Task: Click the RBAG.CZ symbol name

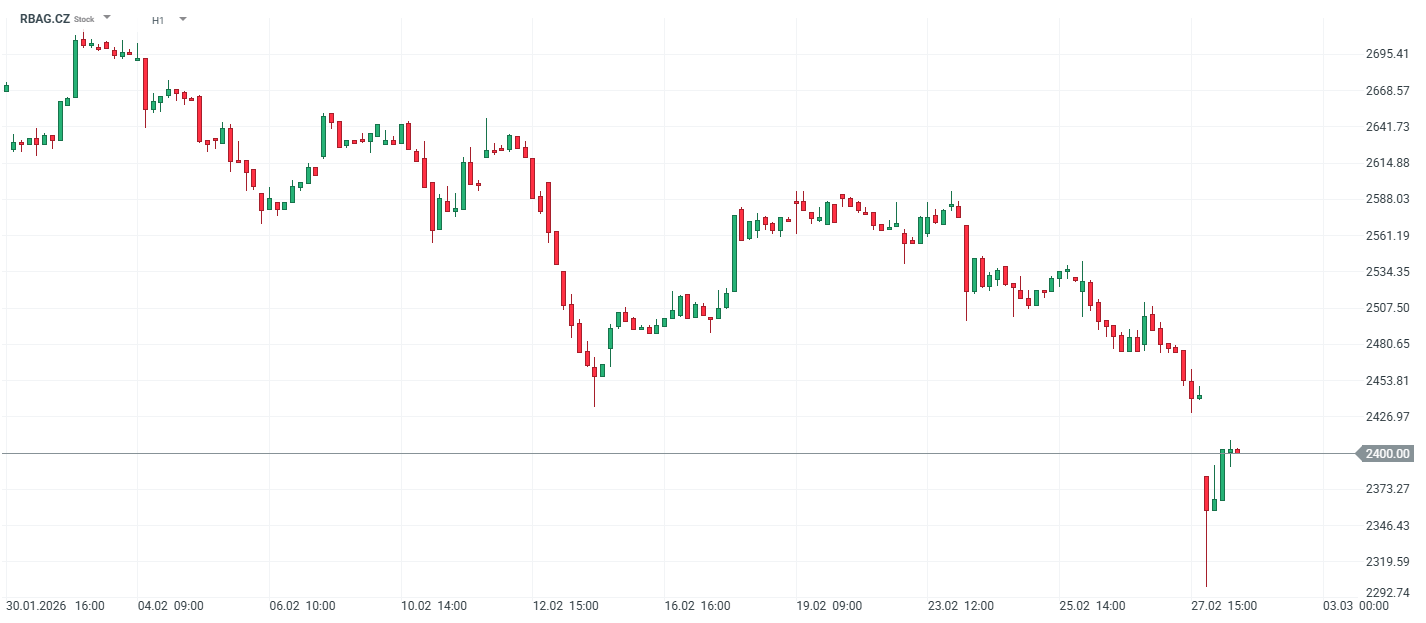Action: [x=44, y=18]
